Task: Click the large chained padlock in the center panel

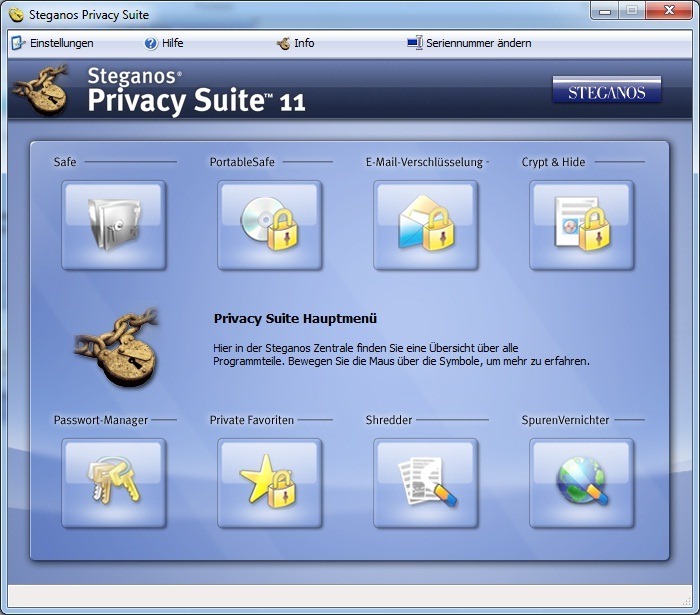Action: pos(117,347)
